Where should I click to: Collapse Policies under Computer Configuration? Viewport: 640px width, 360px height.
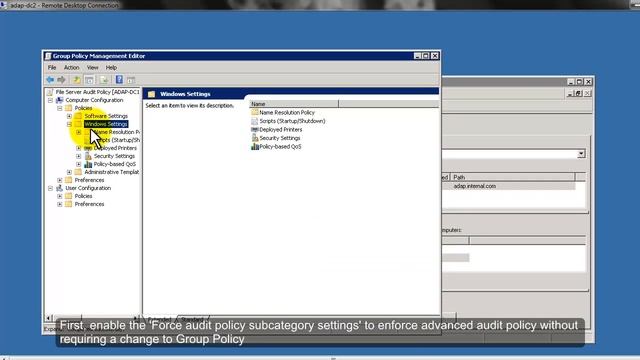pos(60,108)
